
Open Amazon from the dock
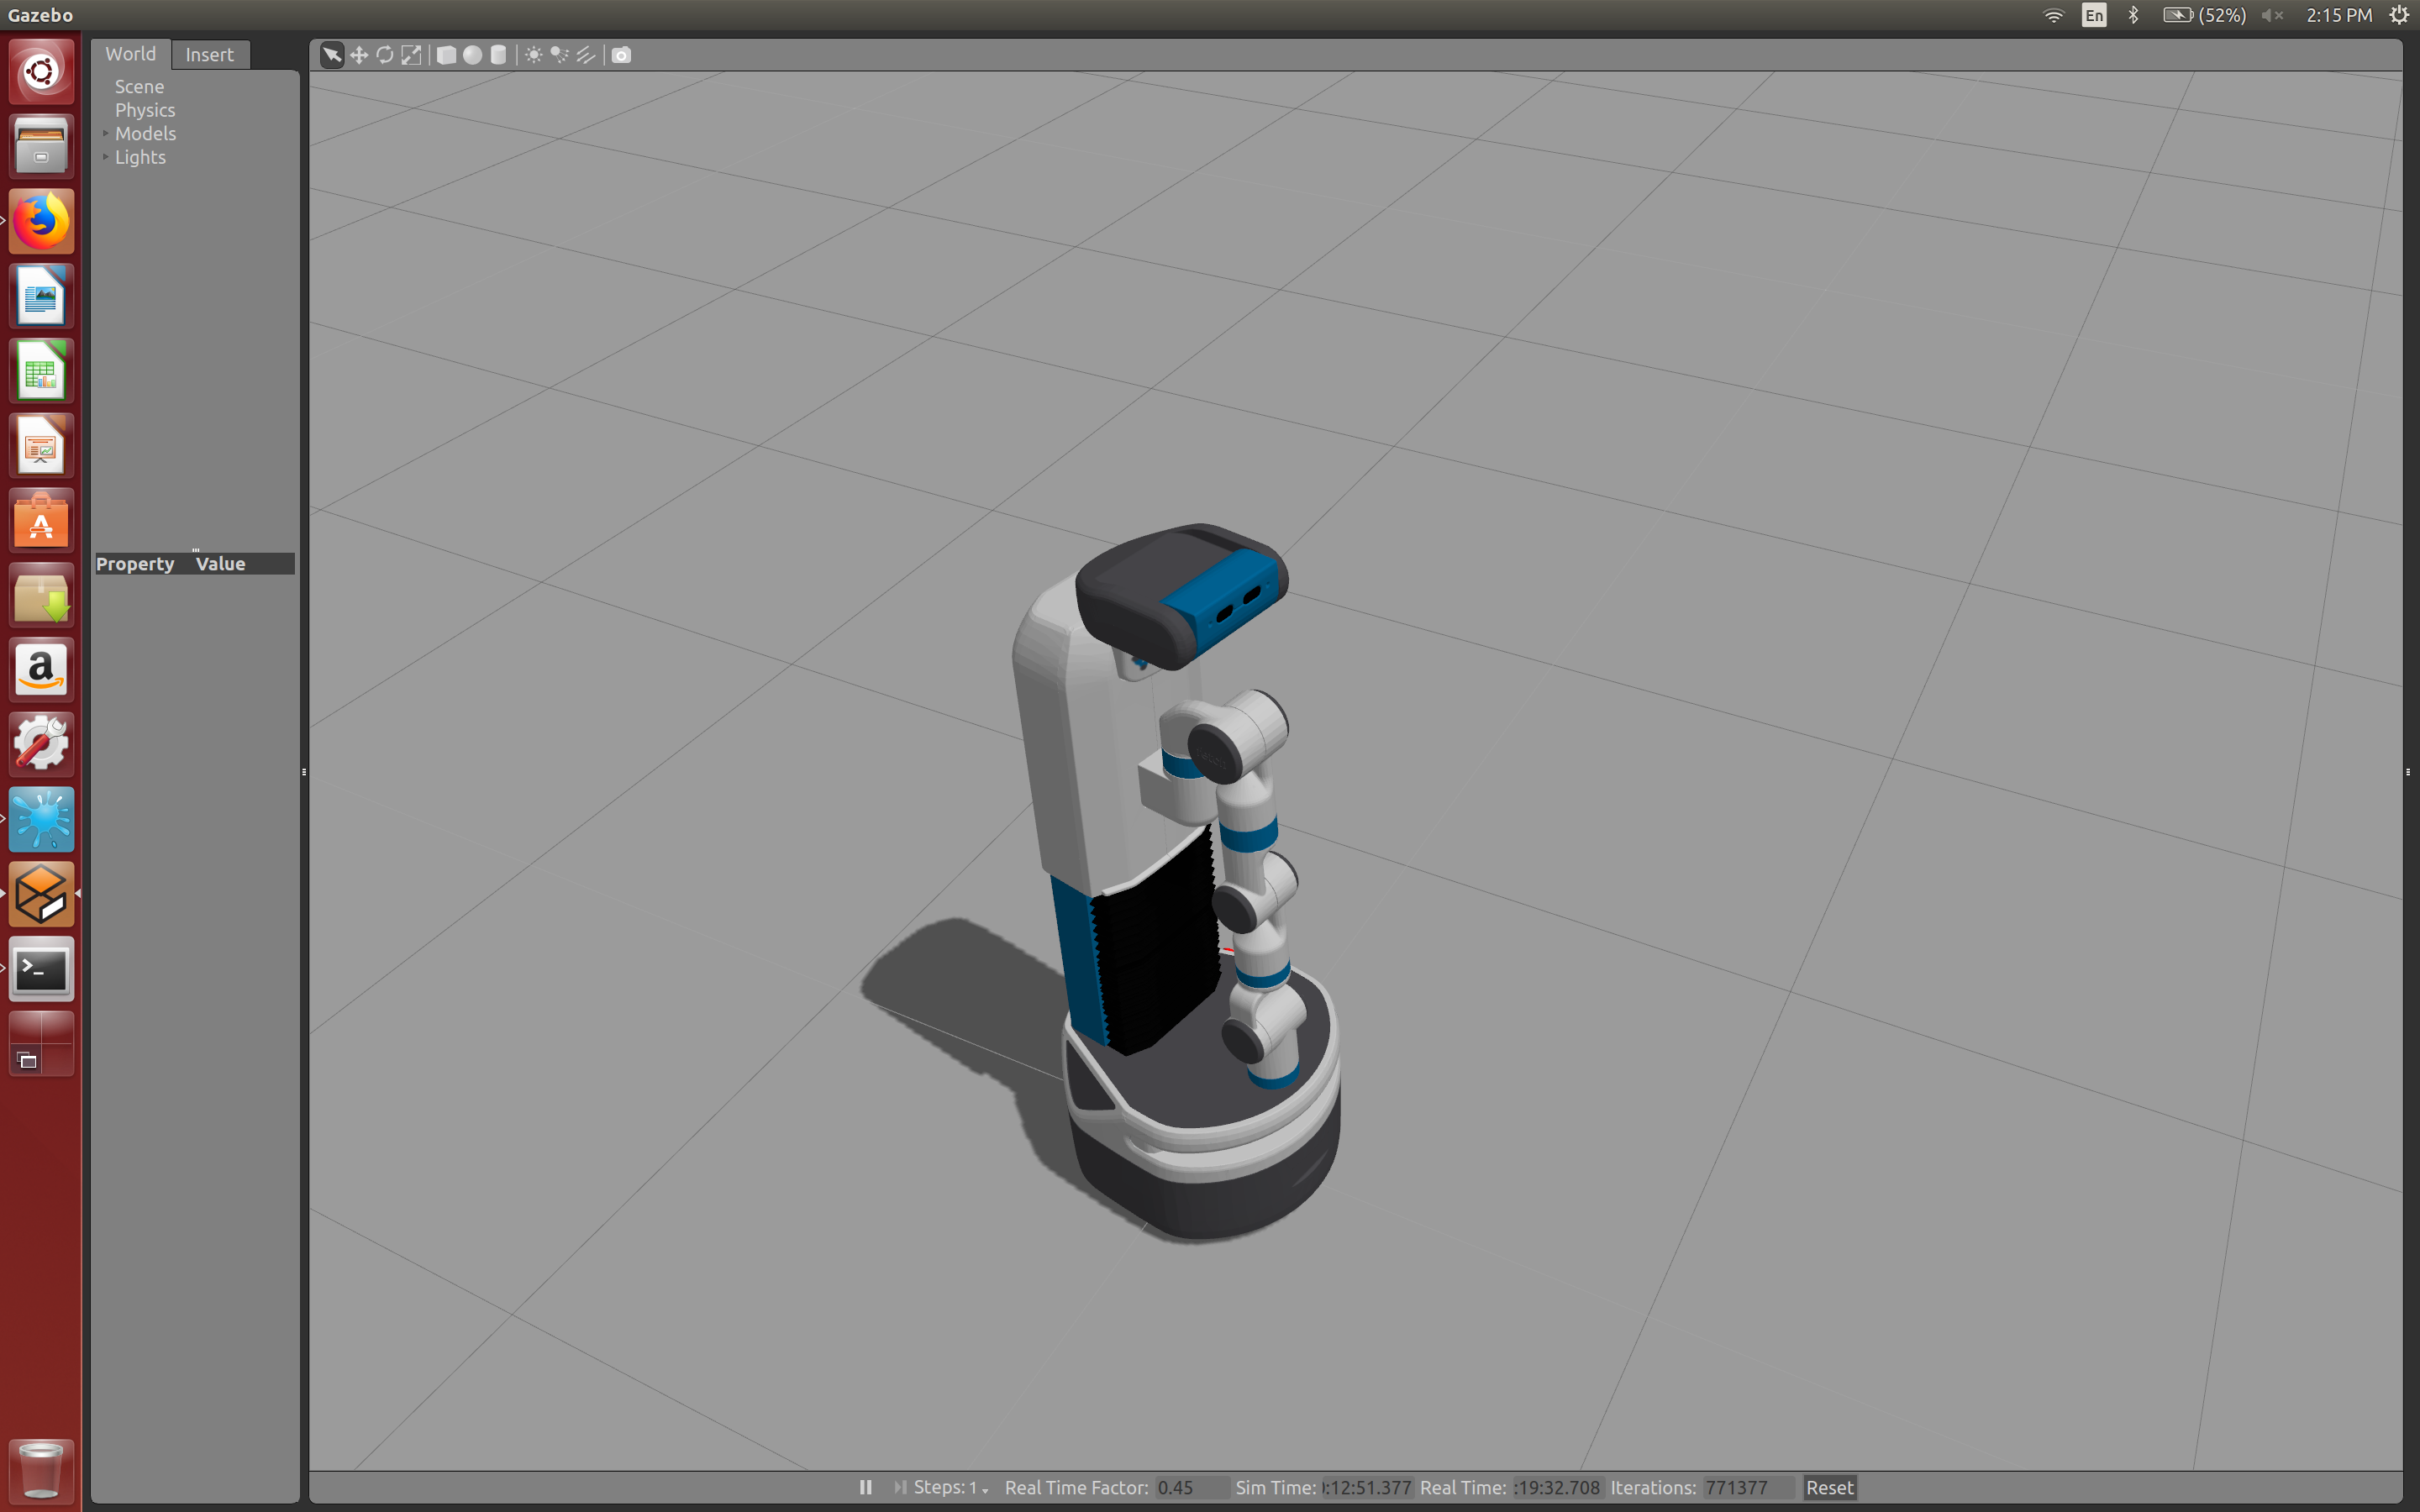pos(41,670)
